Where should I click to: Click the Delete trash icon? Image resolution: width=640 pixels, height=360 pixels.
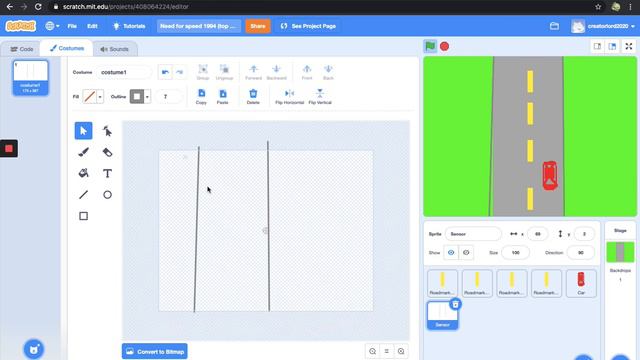[x=253, y=97]
